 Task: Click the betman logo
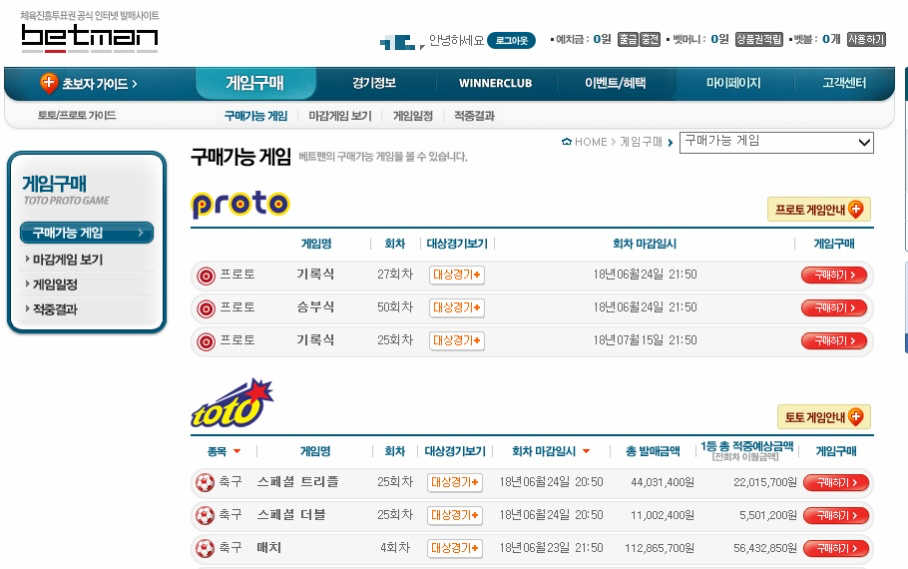click(x=89, y=38)
